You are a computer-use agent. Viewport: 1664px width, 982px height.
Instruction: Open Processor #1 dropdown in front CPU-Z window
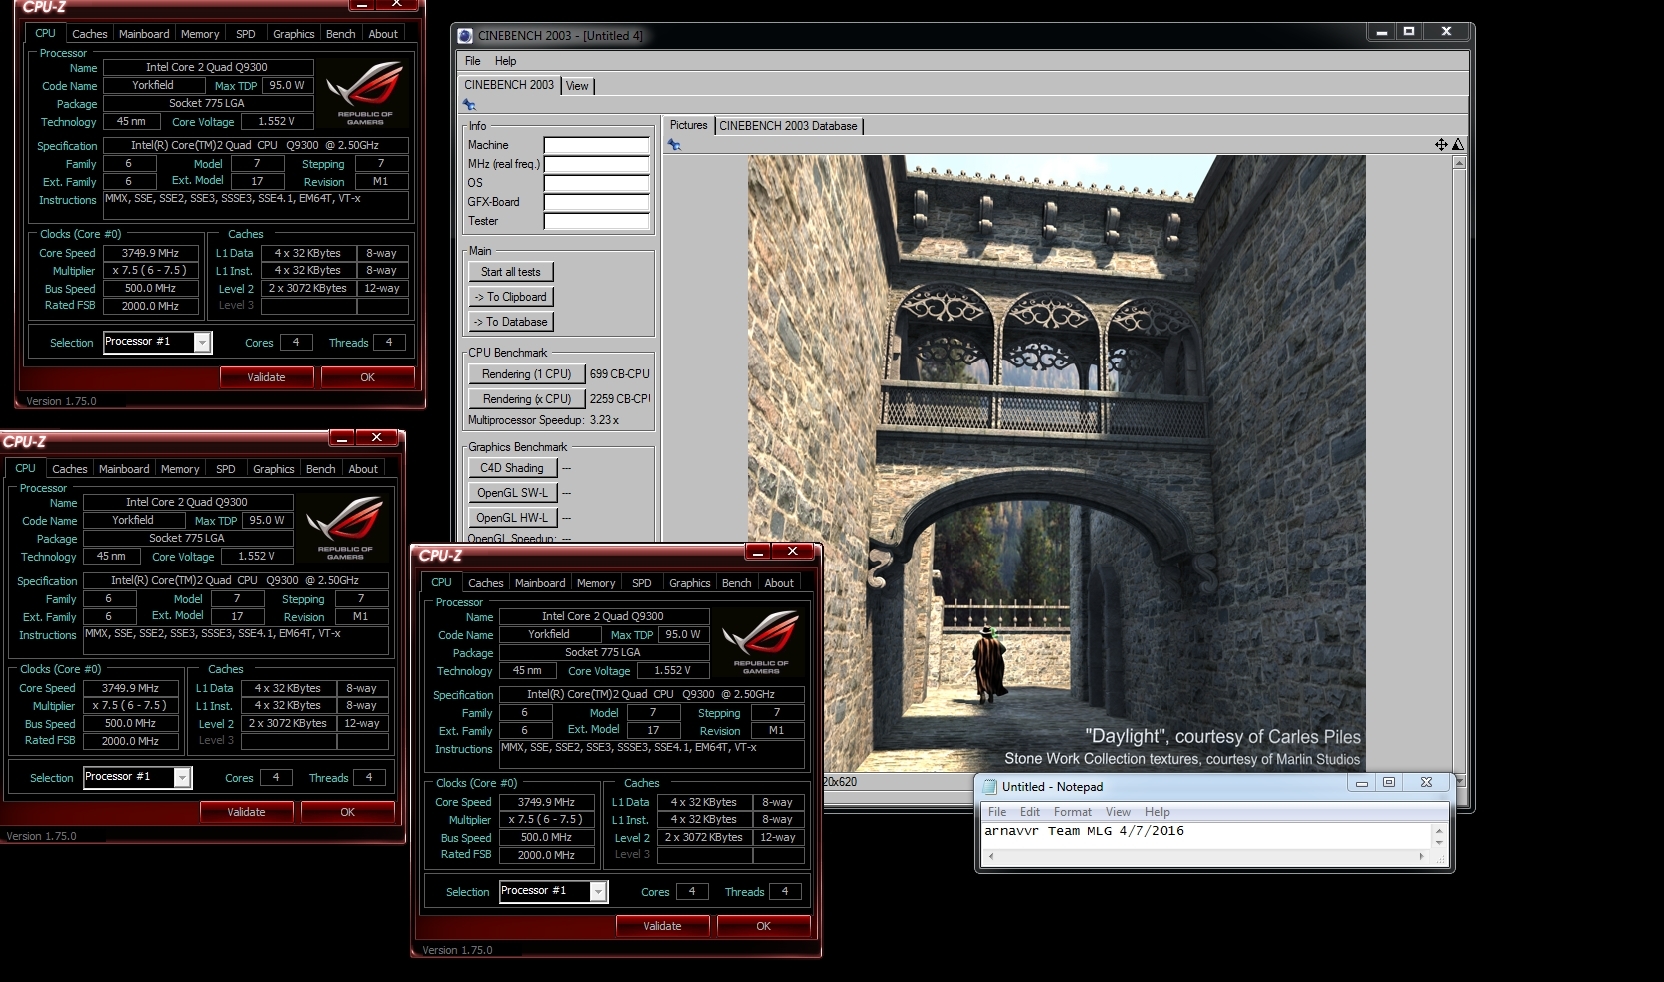[x=598, y=892]
